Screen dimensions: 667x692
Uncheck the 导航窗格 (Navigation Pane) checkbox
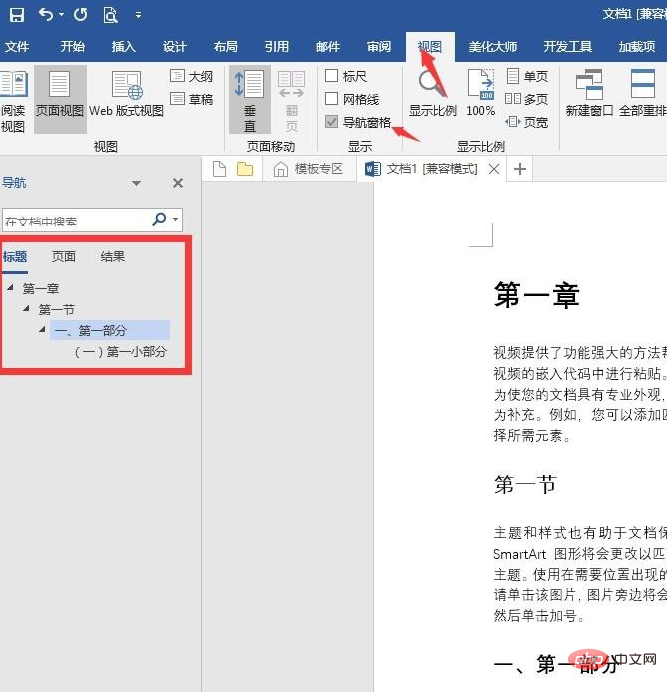(x=332, y=122)
